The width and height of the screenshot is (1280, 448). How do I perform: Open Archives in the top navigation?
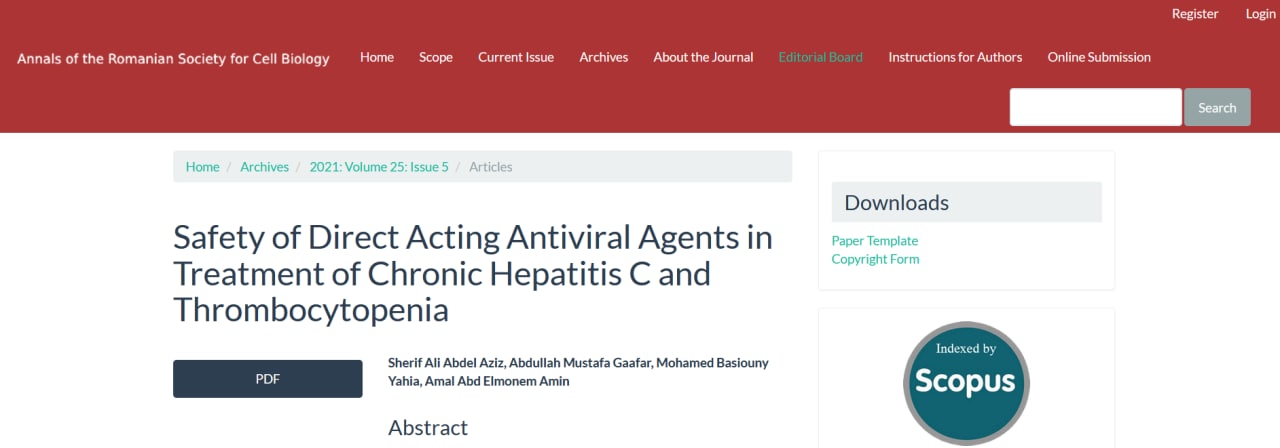point(604,57)
